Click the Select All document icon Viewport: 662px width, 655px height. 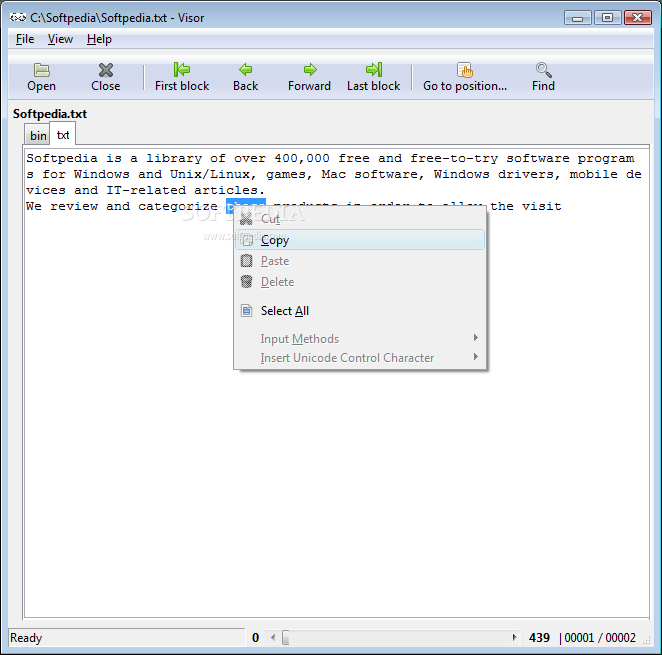tap(247, 311)
